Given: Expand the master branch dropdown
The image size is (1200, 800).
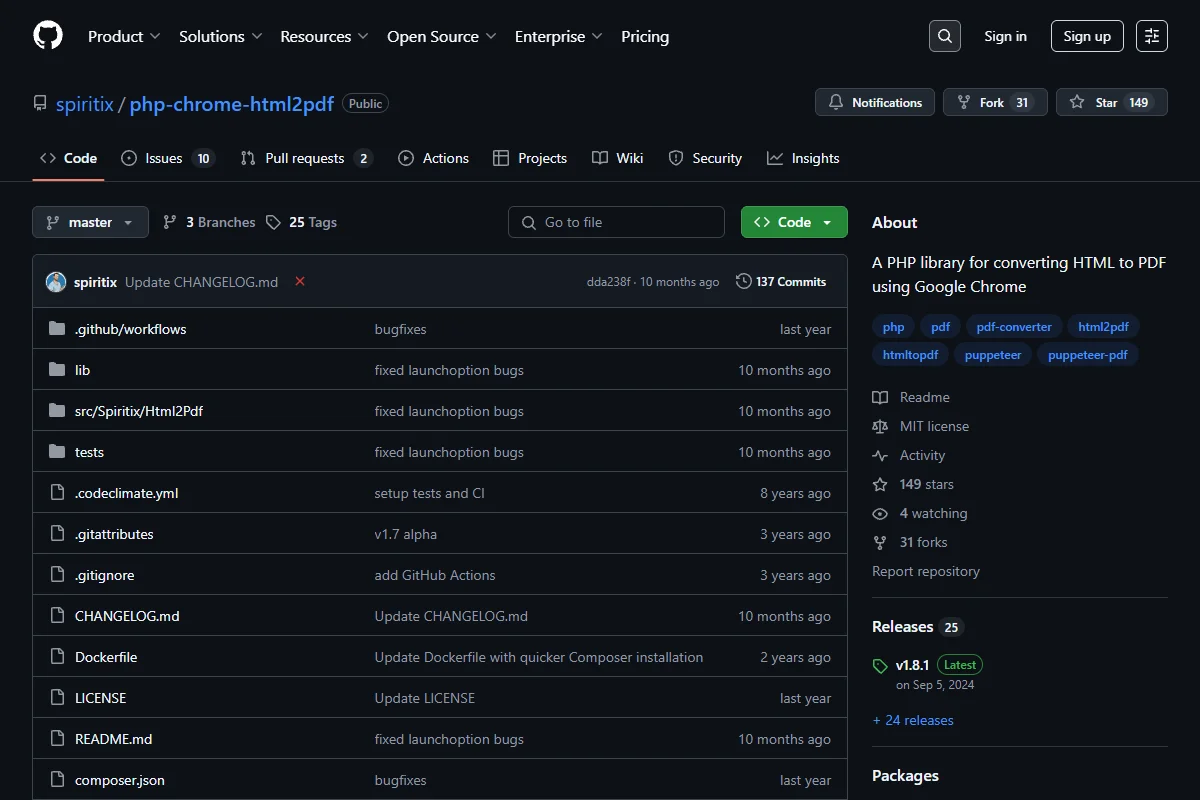Looking at the screenshot, I should tap(90, 222).
